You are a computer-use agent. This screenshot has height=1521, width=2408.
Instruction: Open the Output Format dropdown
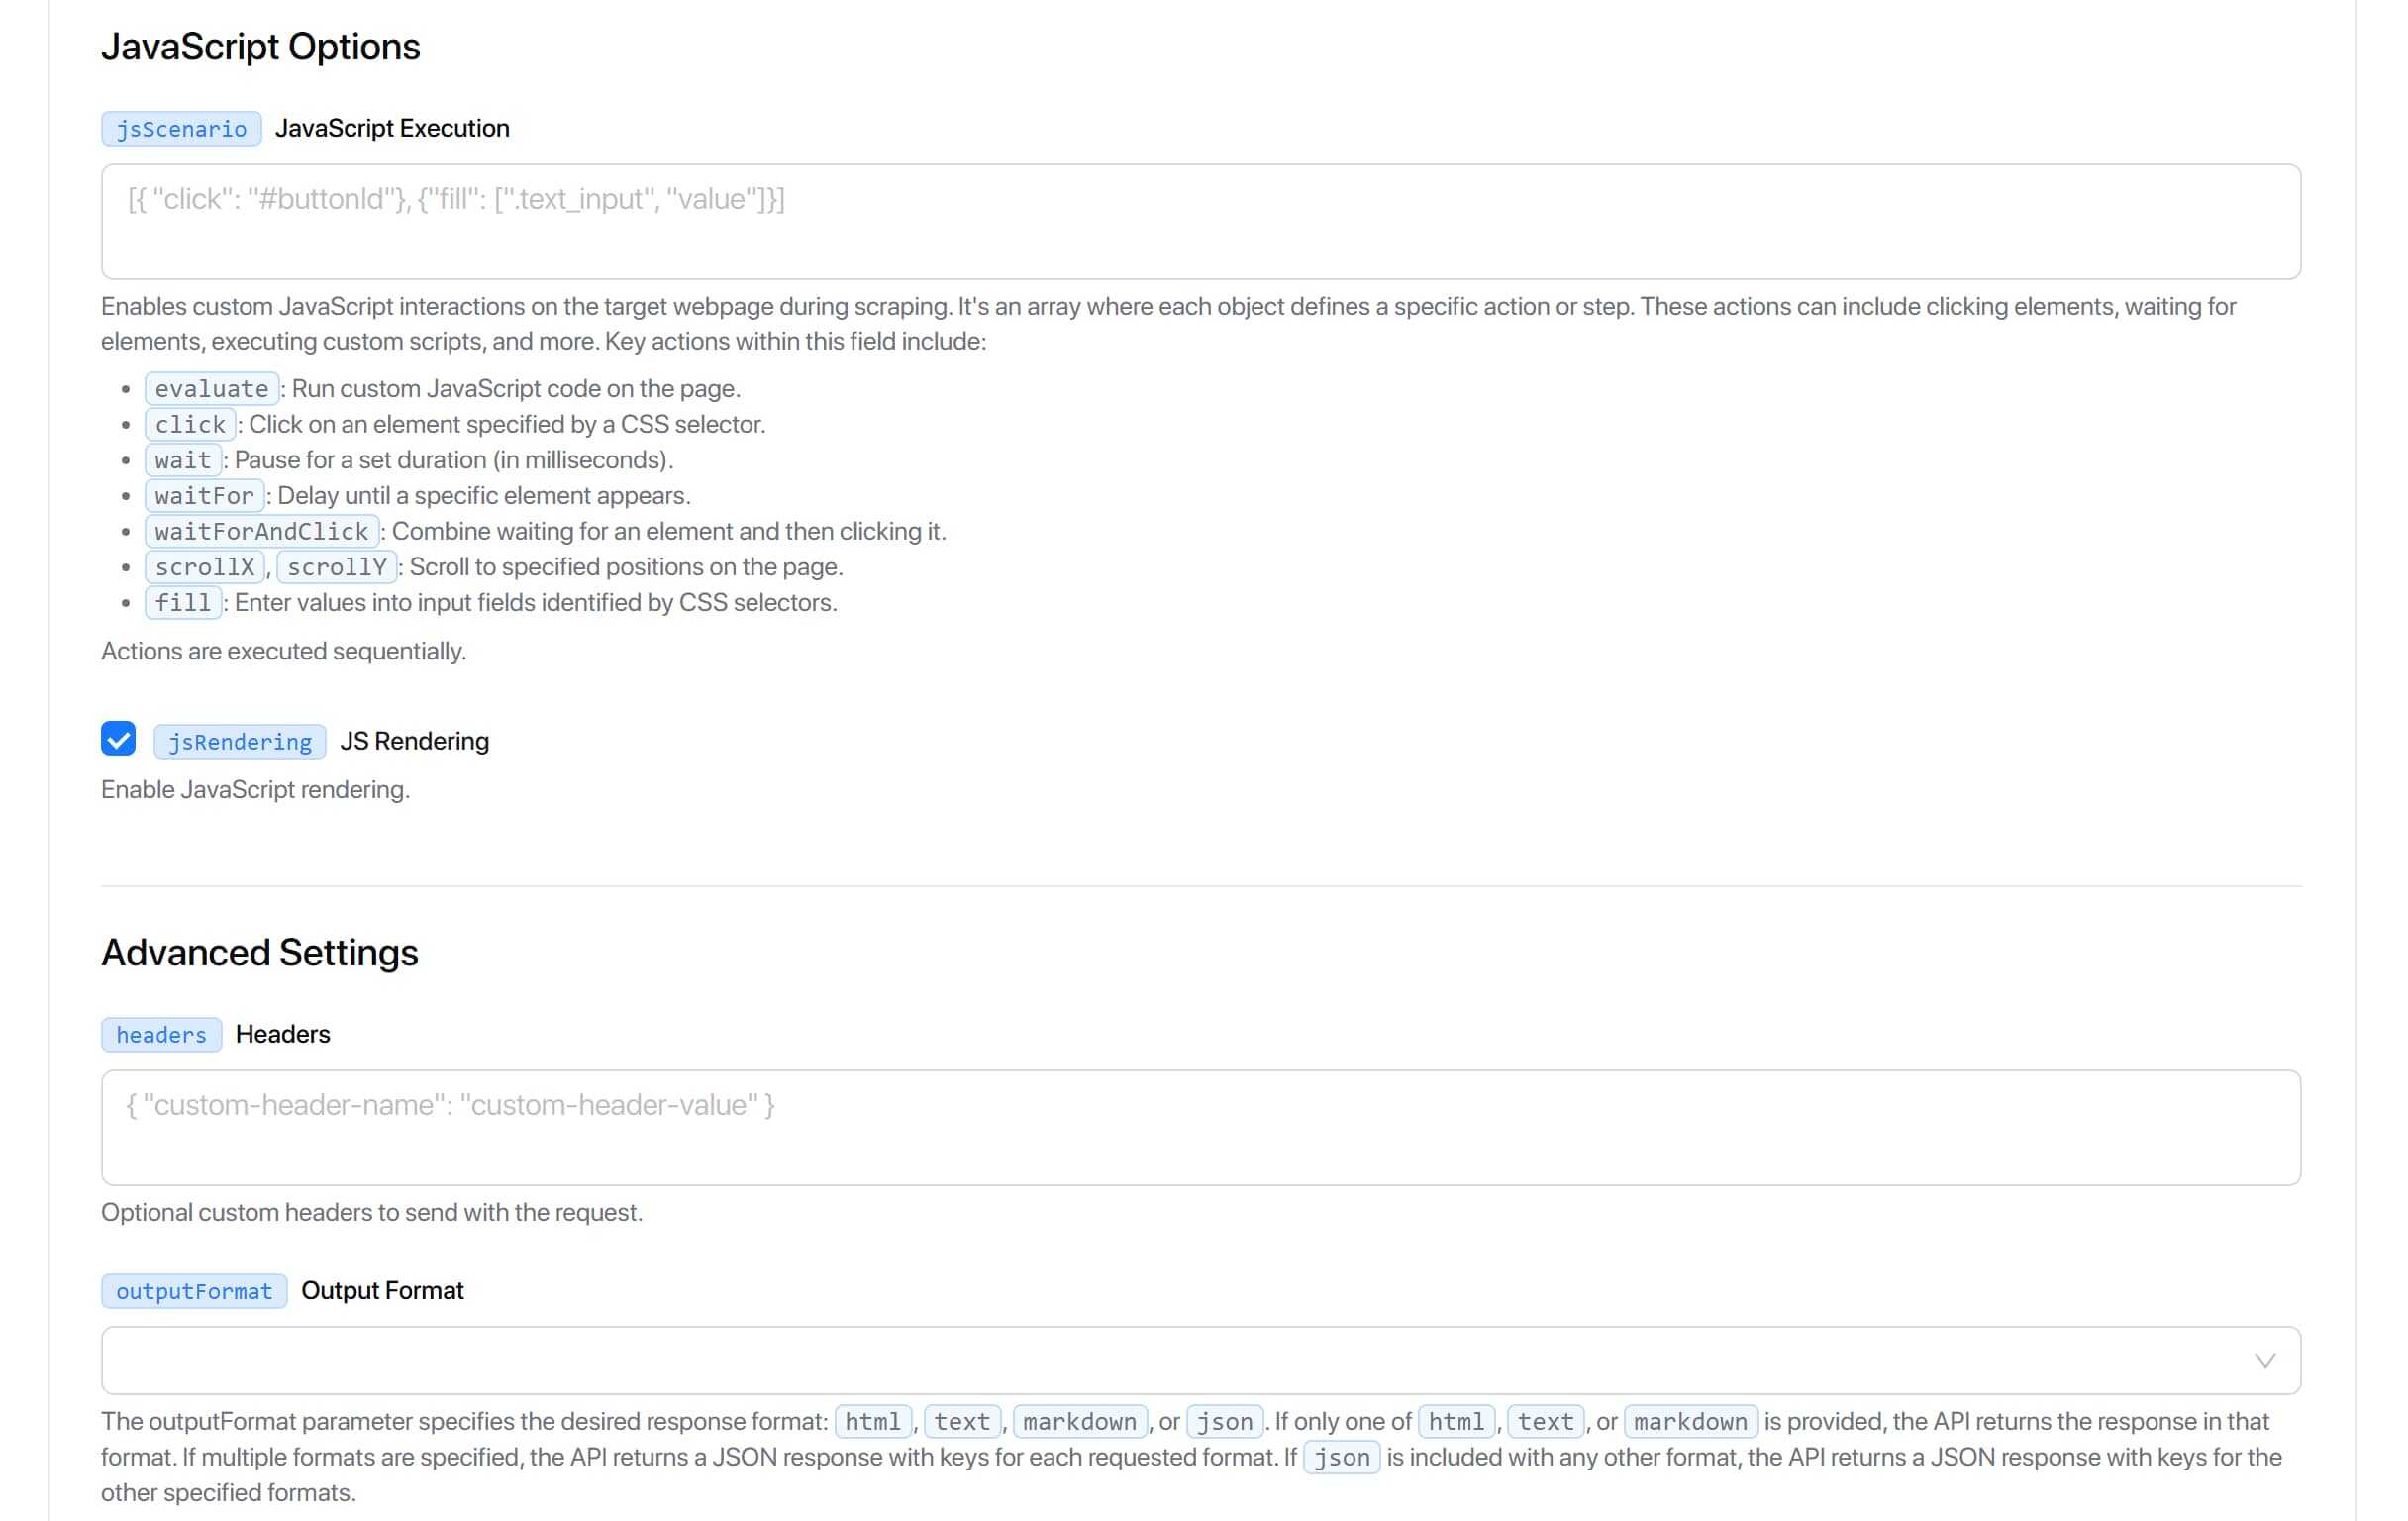pyautogui.click(x=1200, y=1360)
